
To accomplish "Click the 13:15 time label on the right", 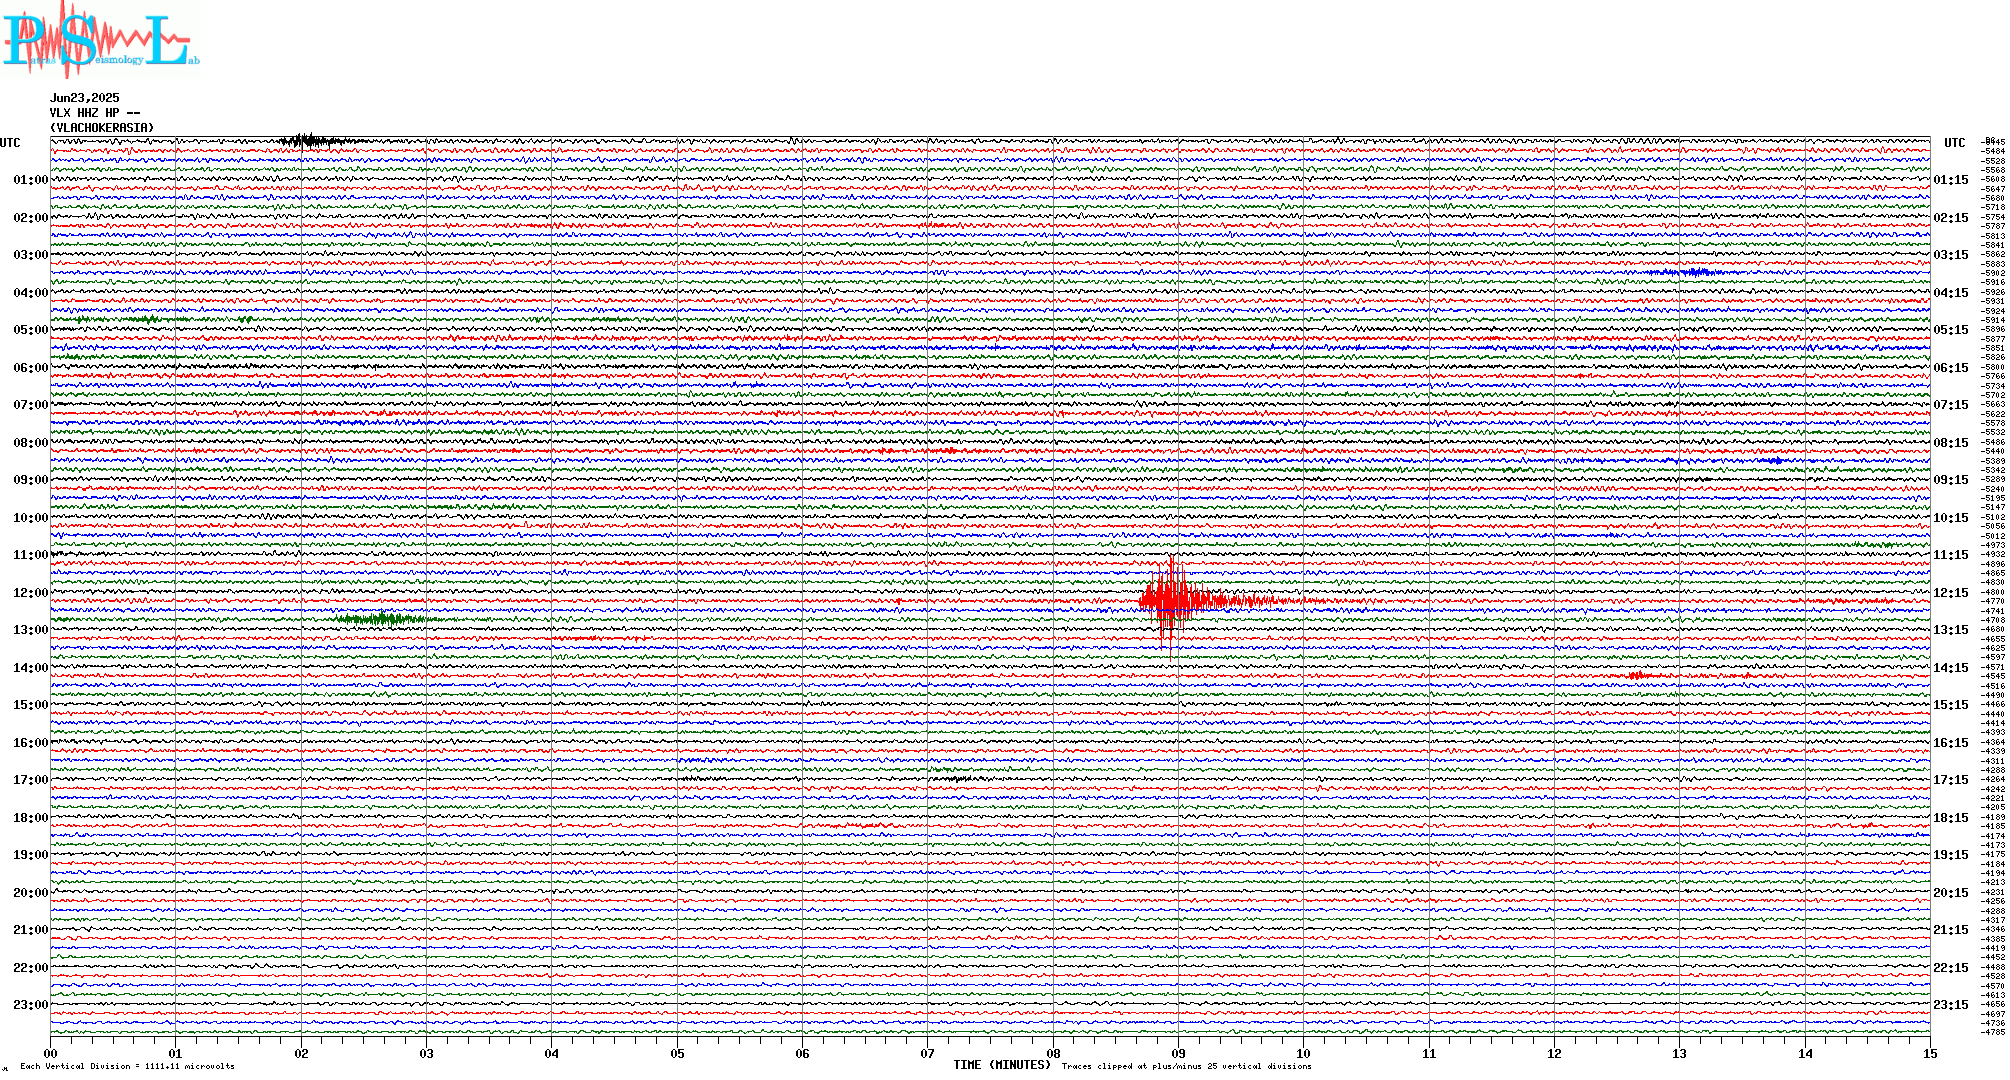I will (1951, 630).
